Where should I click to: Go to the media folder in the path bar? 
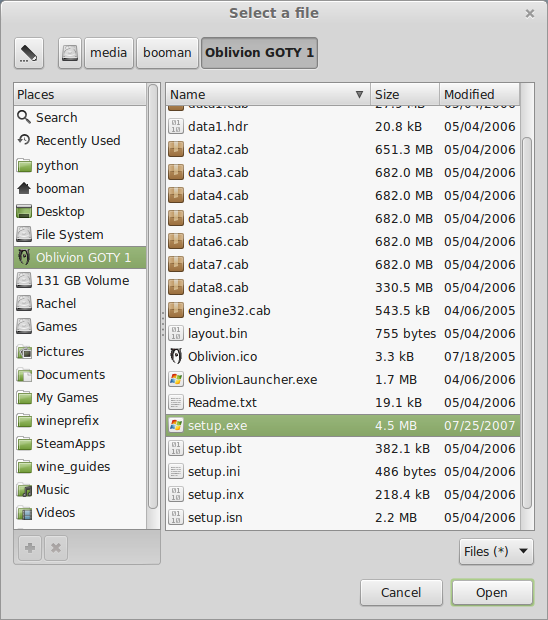(x=108, y=53)
